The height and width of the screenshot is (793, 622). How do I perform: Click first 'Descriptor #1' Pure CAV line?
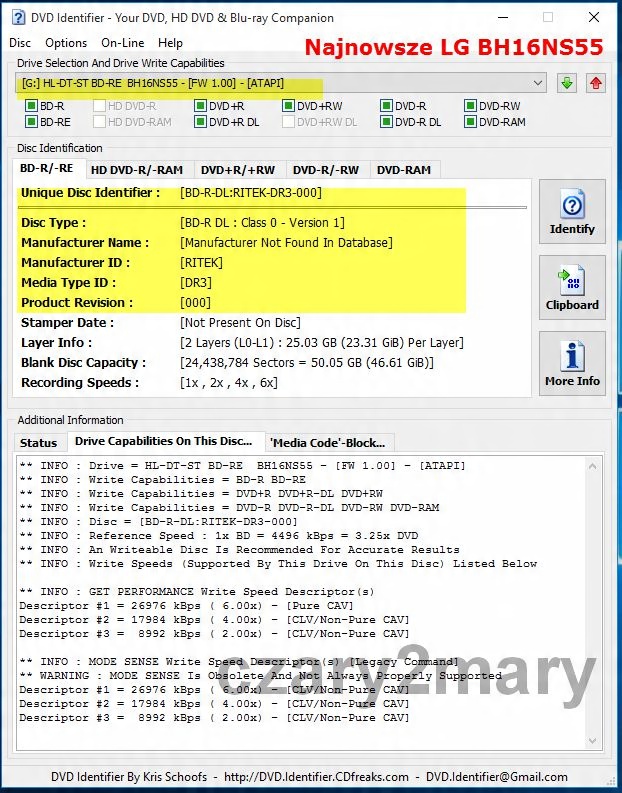click(187, 605)
